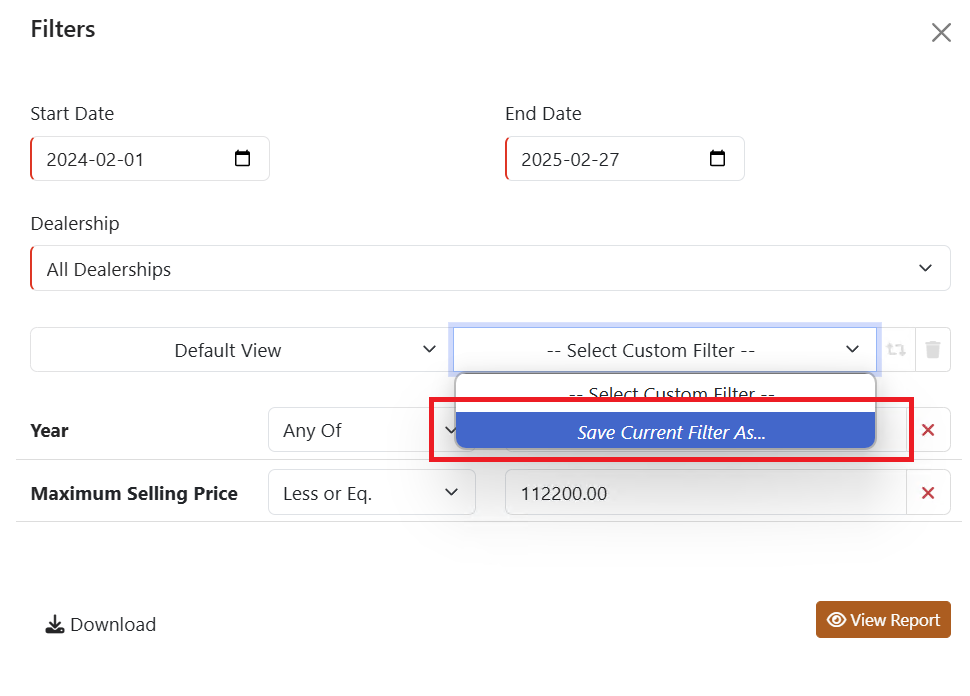Remove the Maximum Selling Price filter
970x696 pixels.
(928, 493)
